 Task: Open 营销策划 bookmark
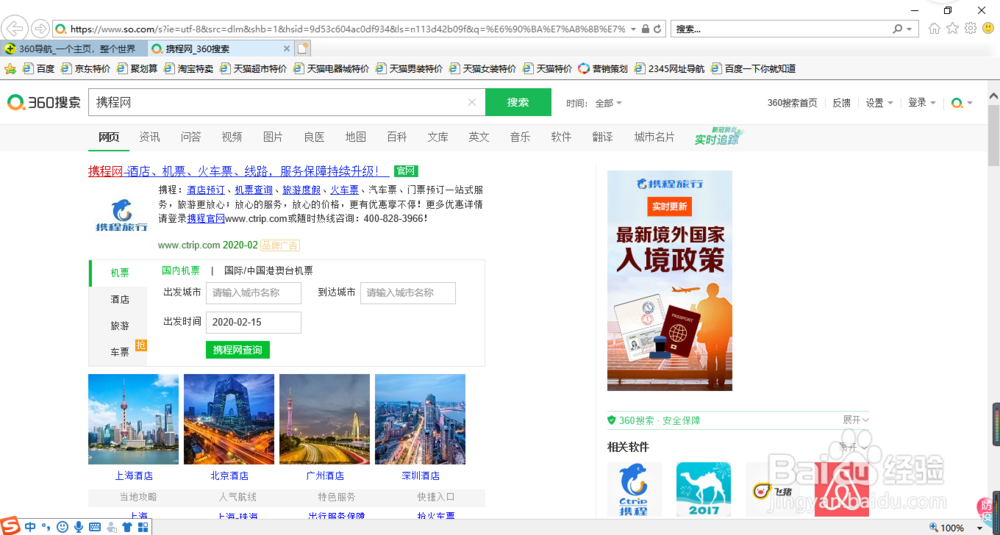tap(603, 69)
